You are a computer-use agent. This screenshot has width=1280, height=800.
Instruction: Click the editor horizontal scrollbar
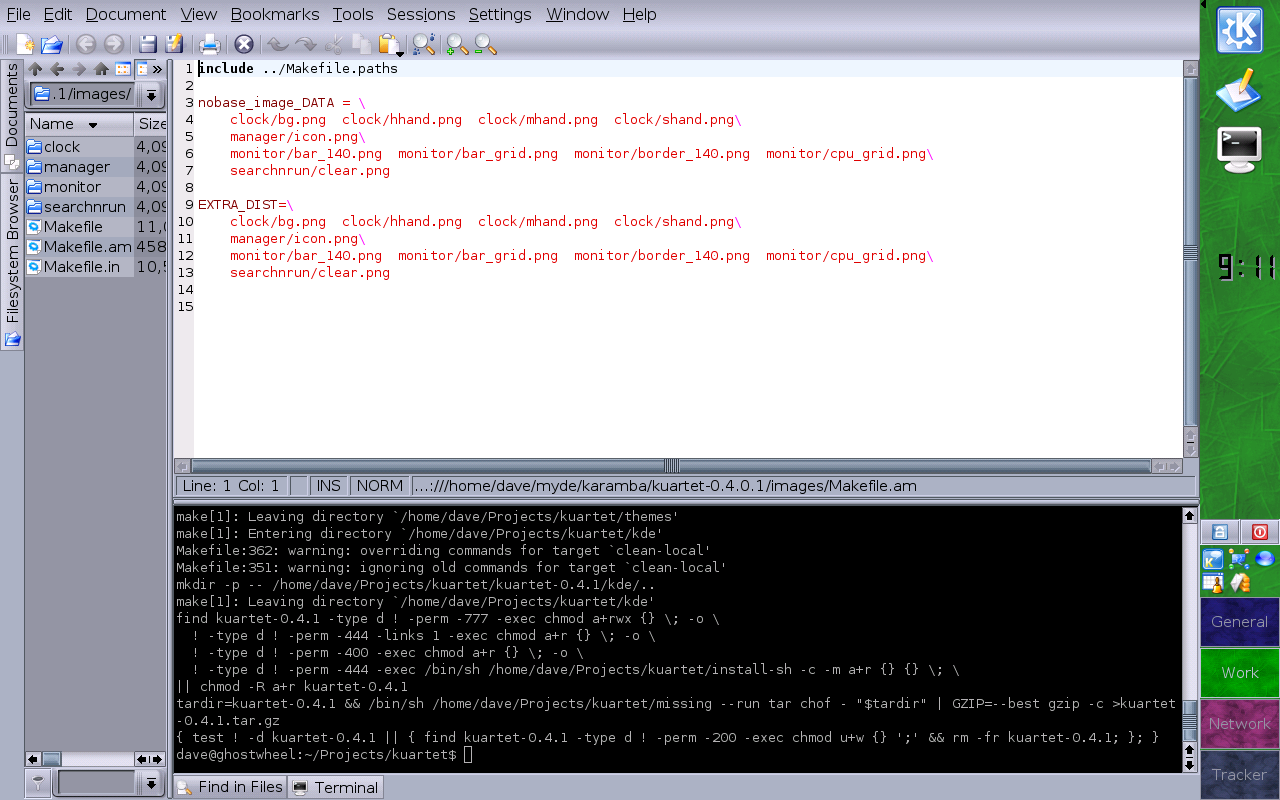(671, 466)
